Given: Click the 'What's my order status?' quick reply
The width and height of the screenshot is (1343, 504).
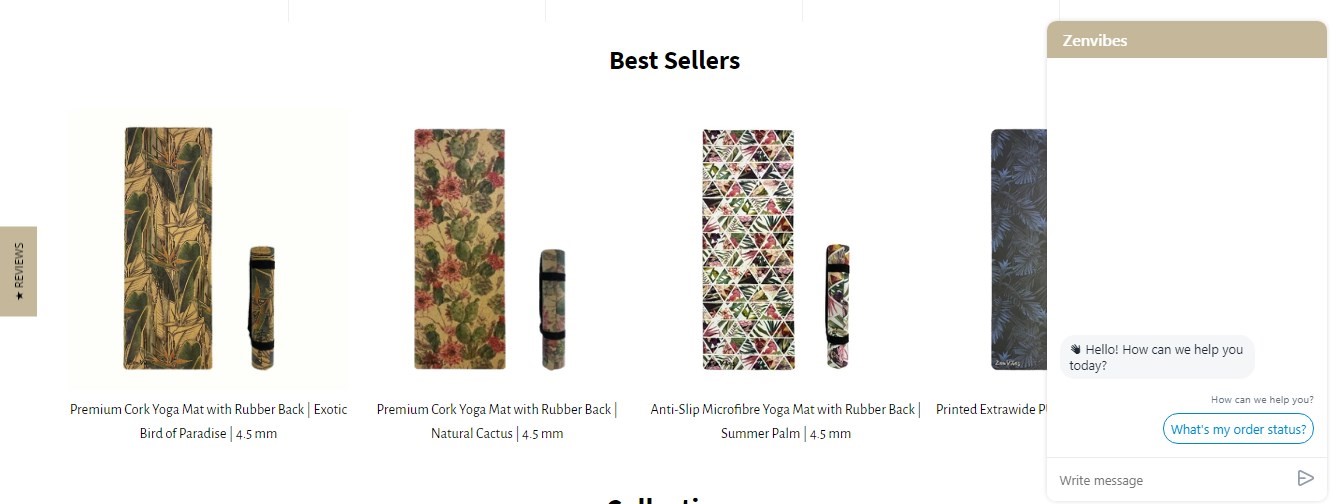Looking at the screenshot, I should click(x=1238, y=429).
